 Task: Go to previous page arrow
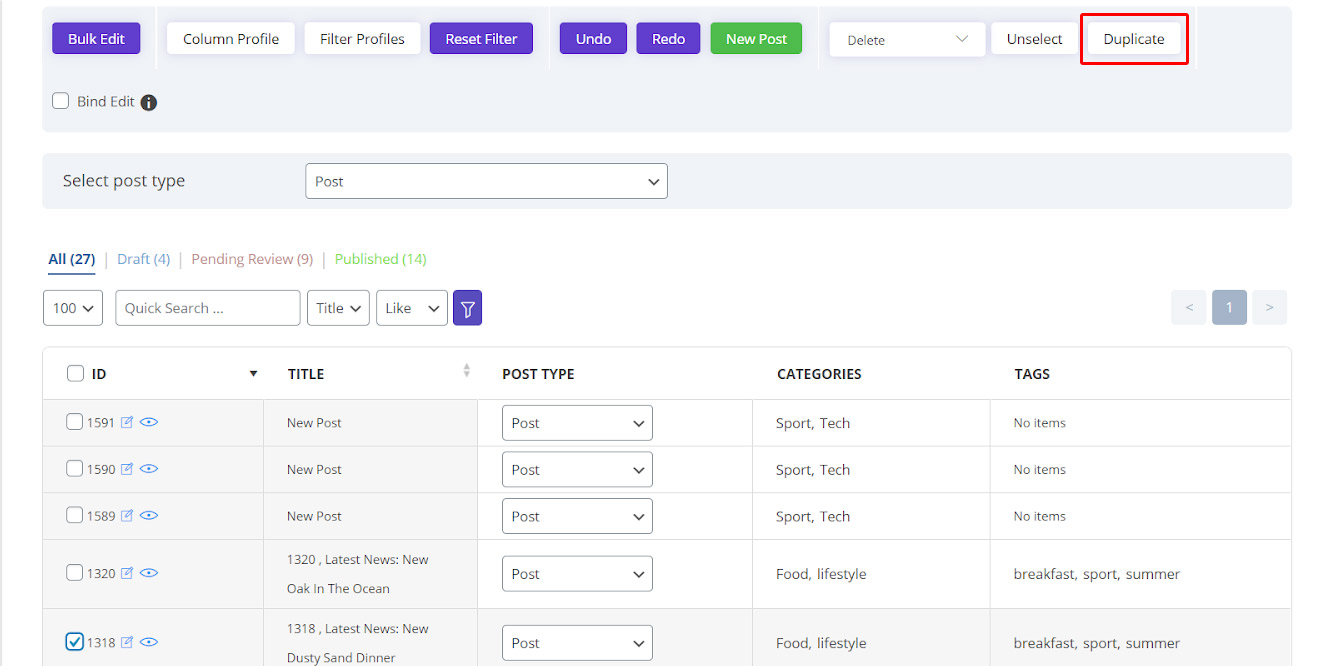(1189, 307)
